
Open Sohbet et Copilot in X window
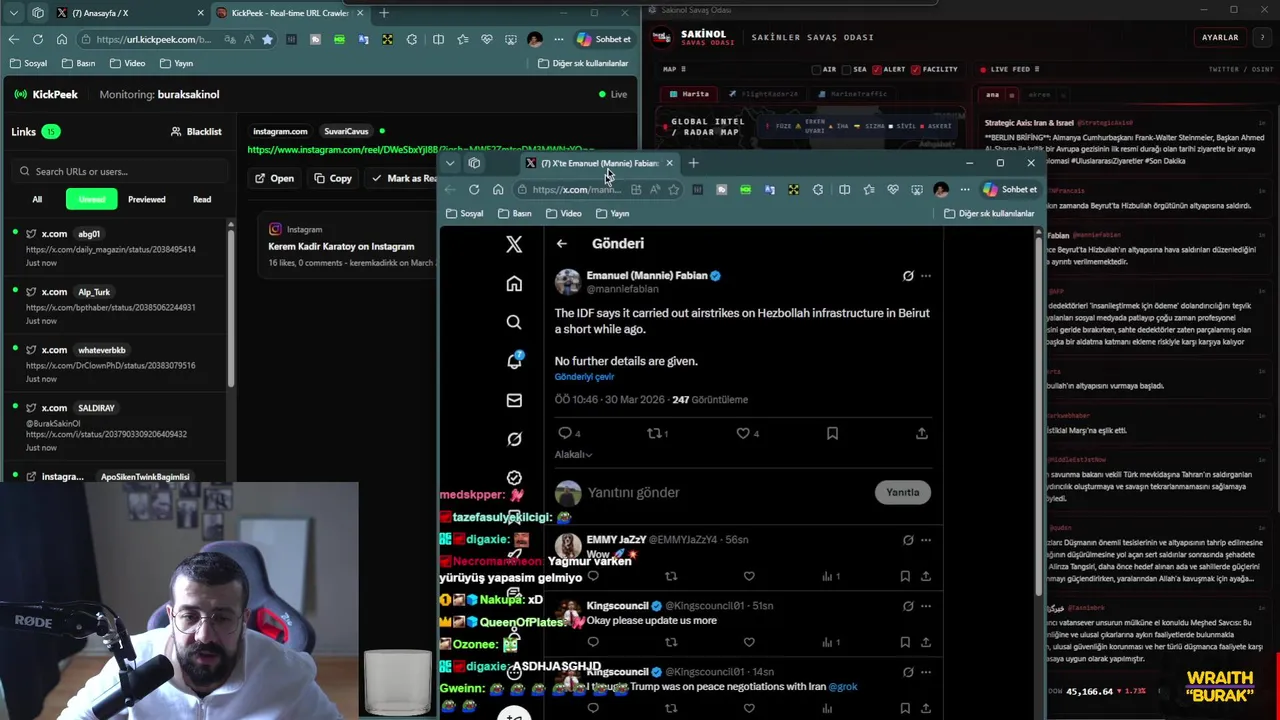1010,190
